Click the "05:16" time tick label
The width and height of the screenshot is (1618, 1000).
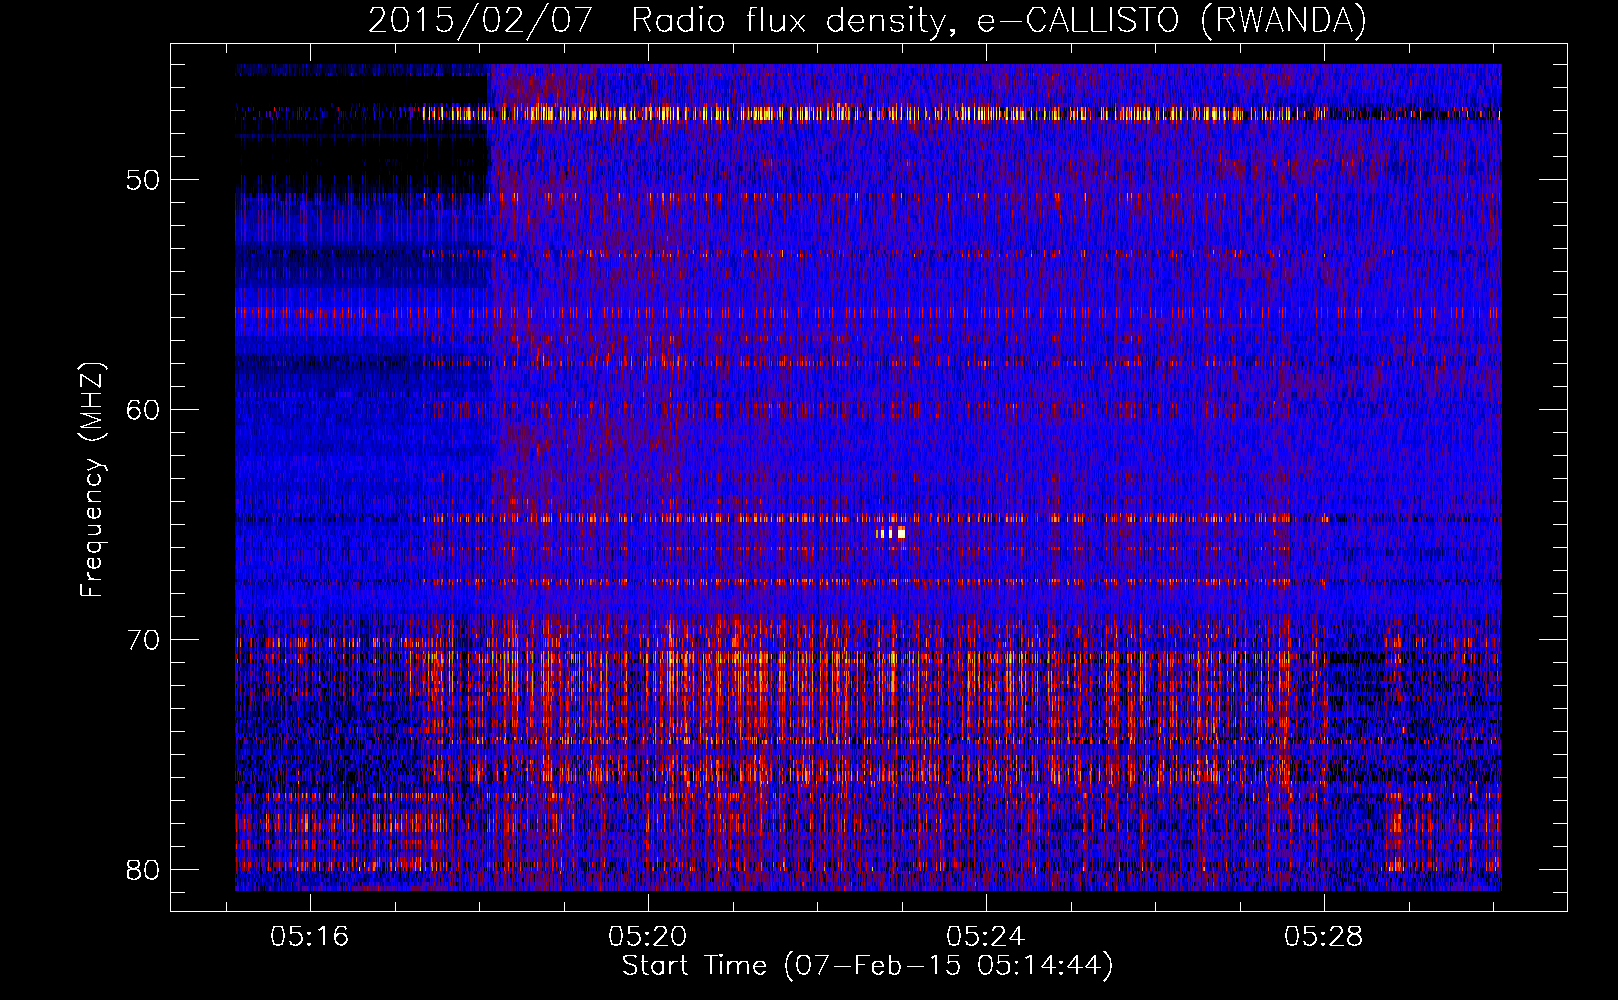pyautogui.click(x=309, y=937)
